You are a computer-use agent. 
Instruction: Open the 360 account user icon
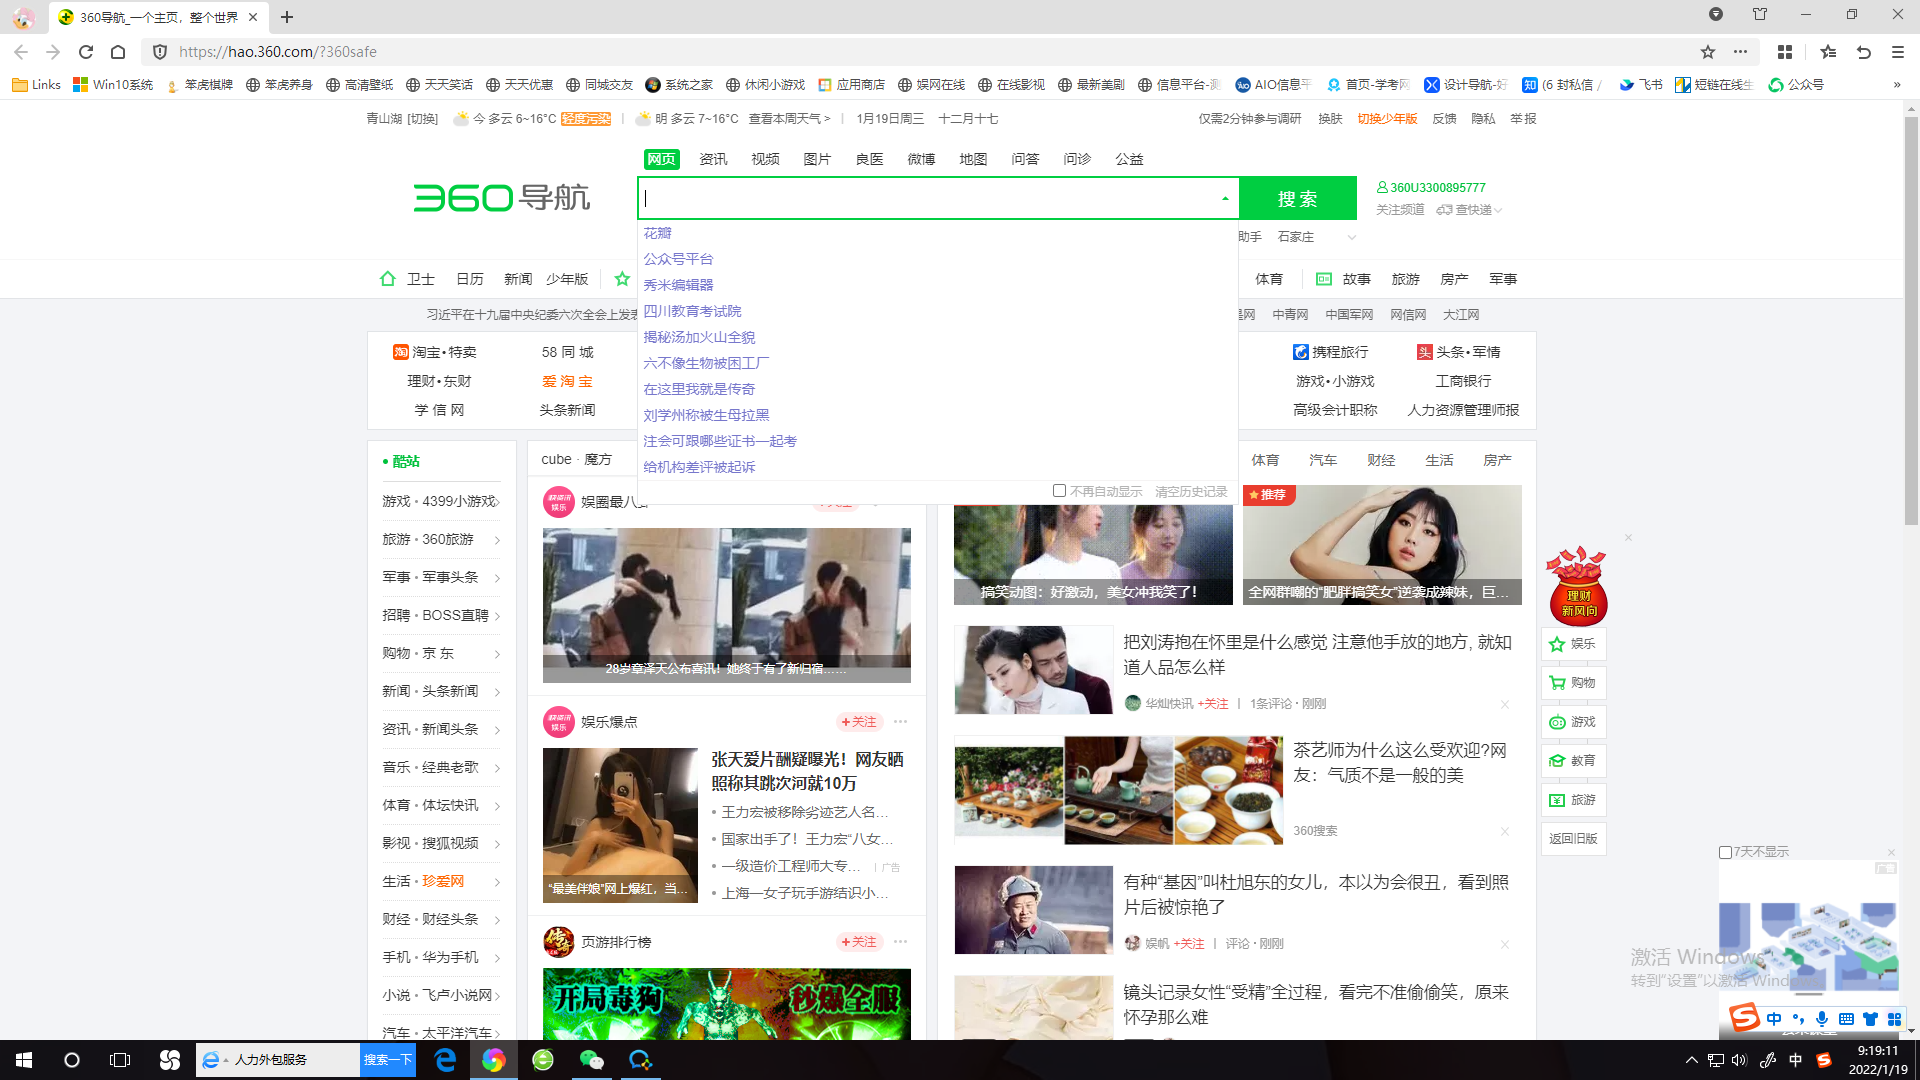point(1382,187)
